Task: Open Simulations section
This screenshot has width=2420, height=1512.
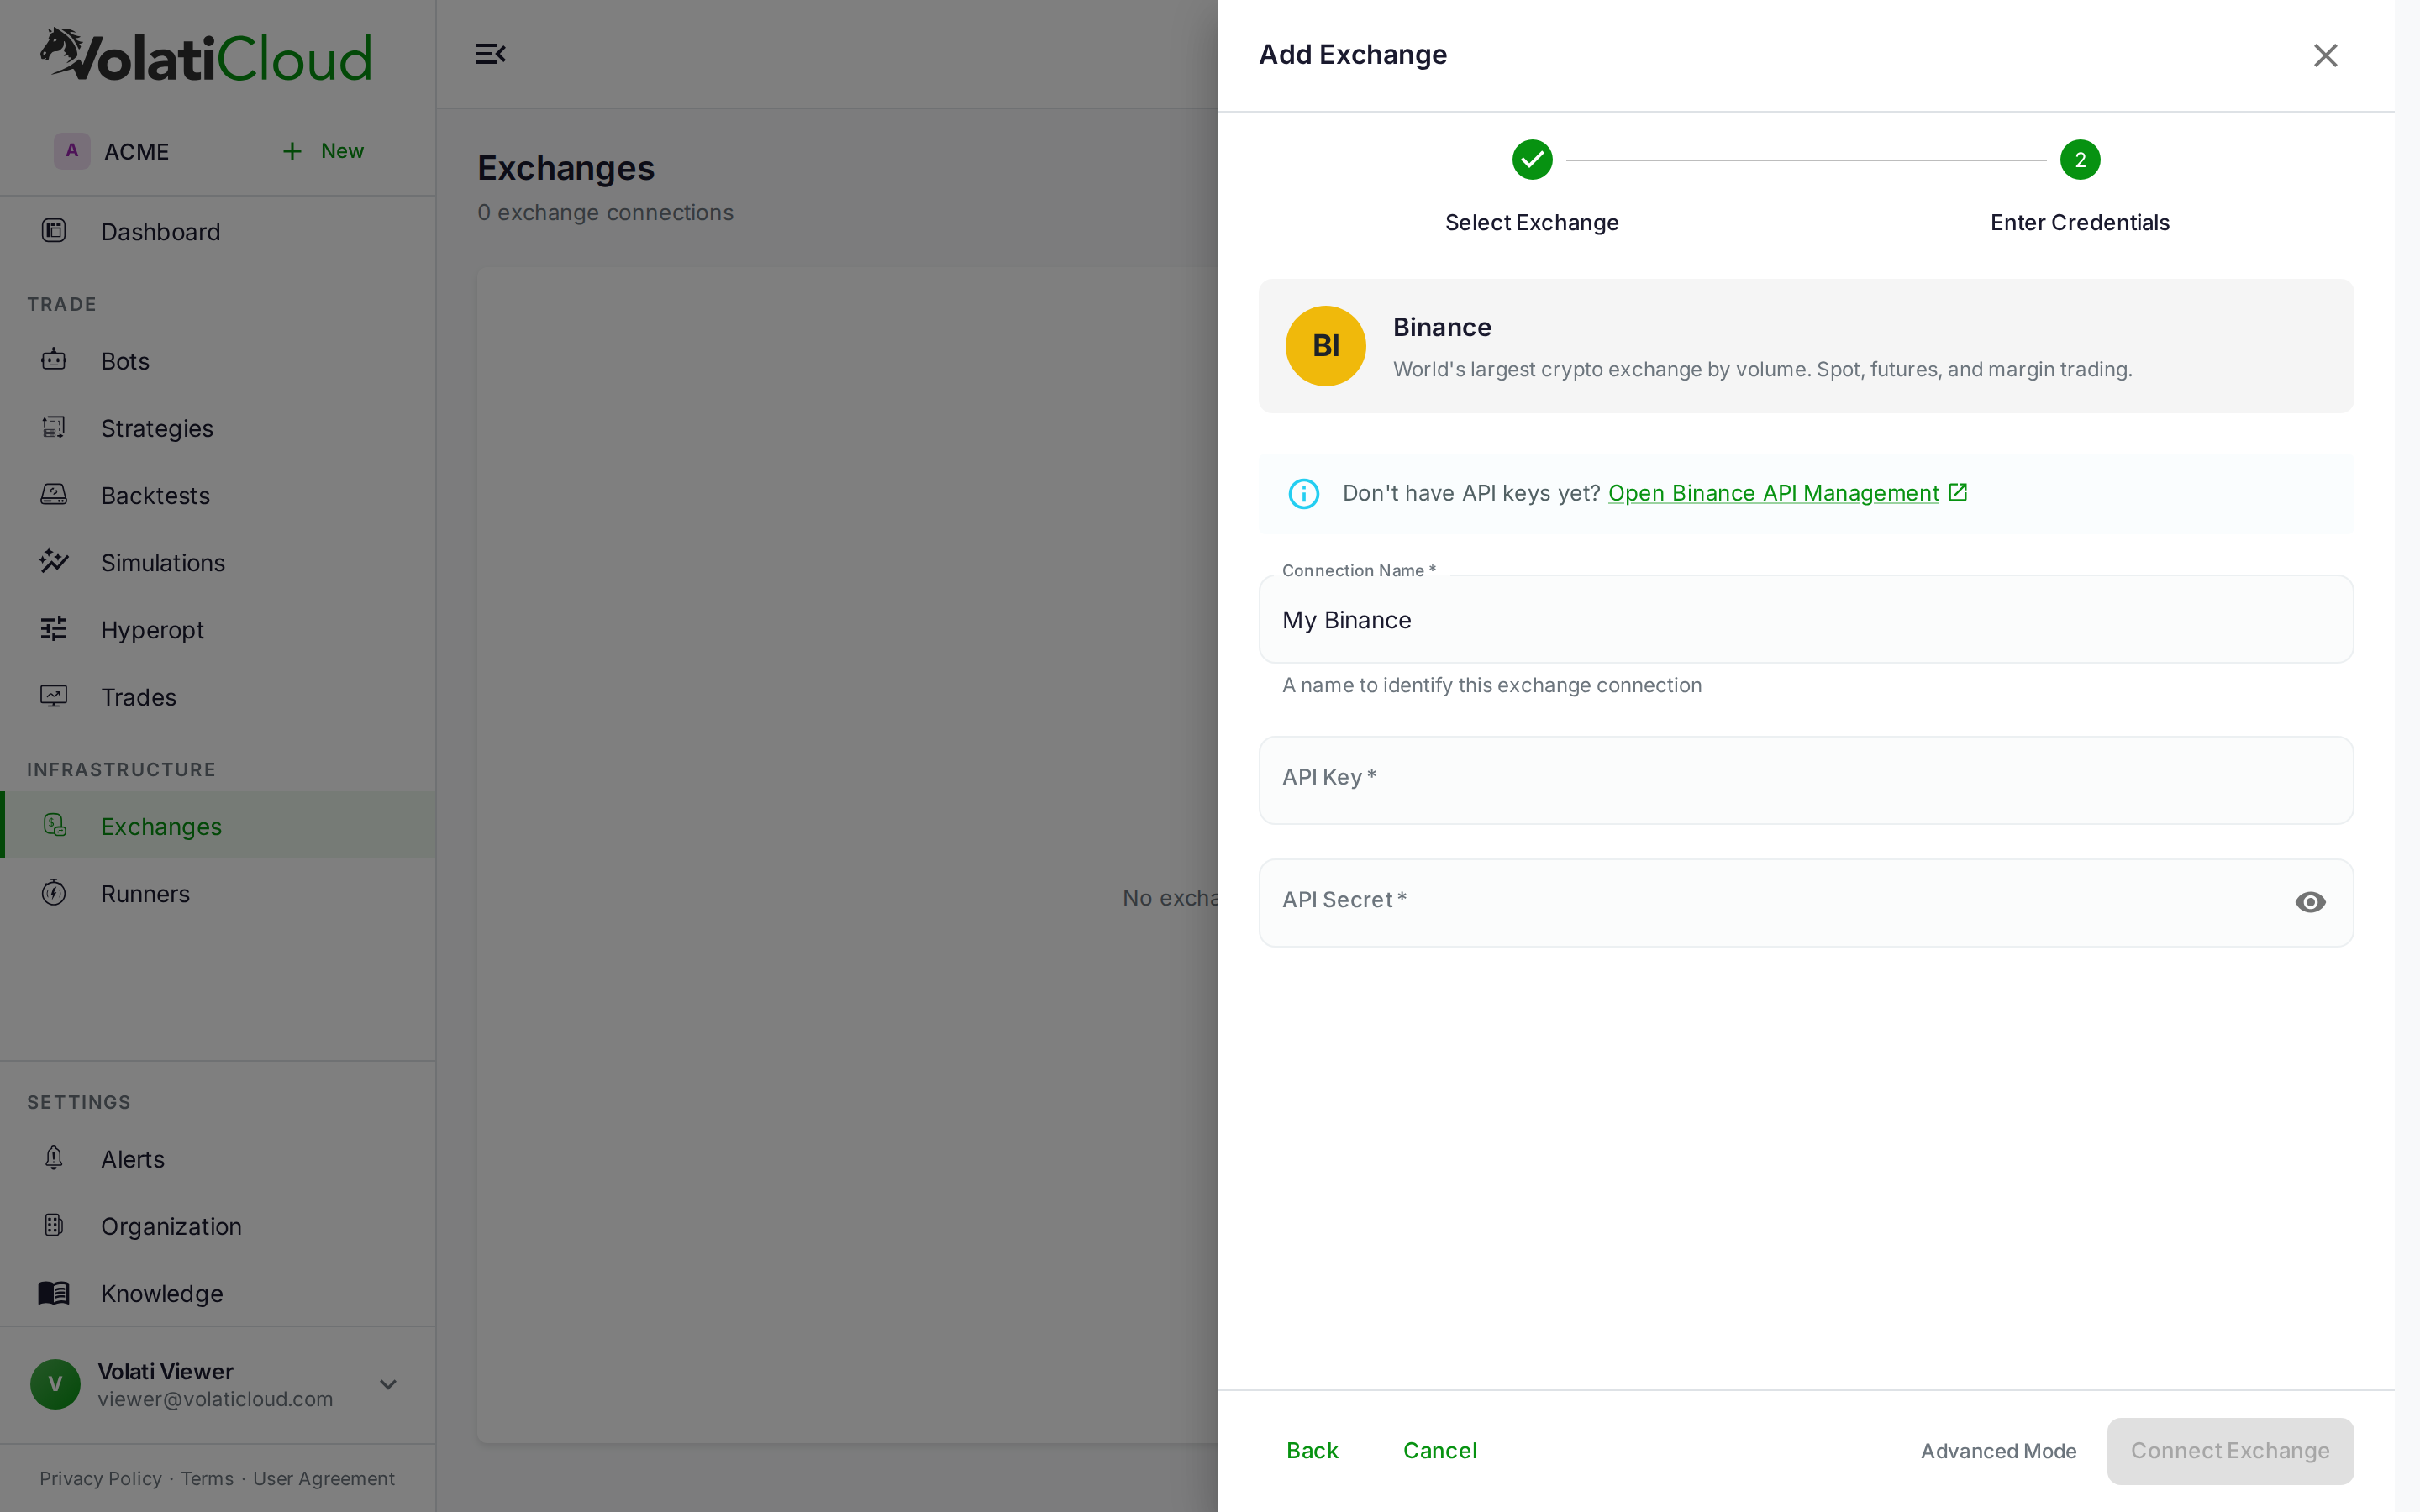Action: (218, 562)
